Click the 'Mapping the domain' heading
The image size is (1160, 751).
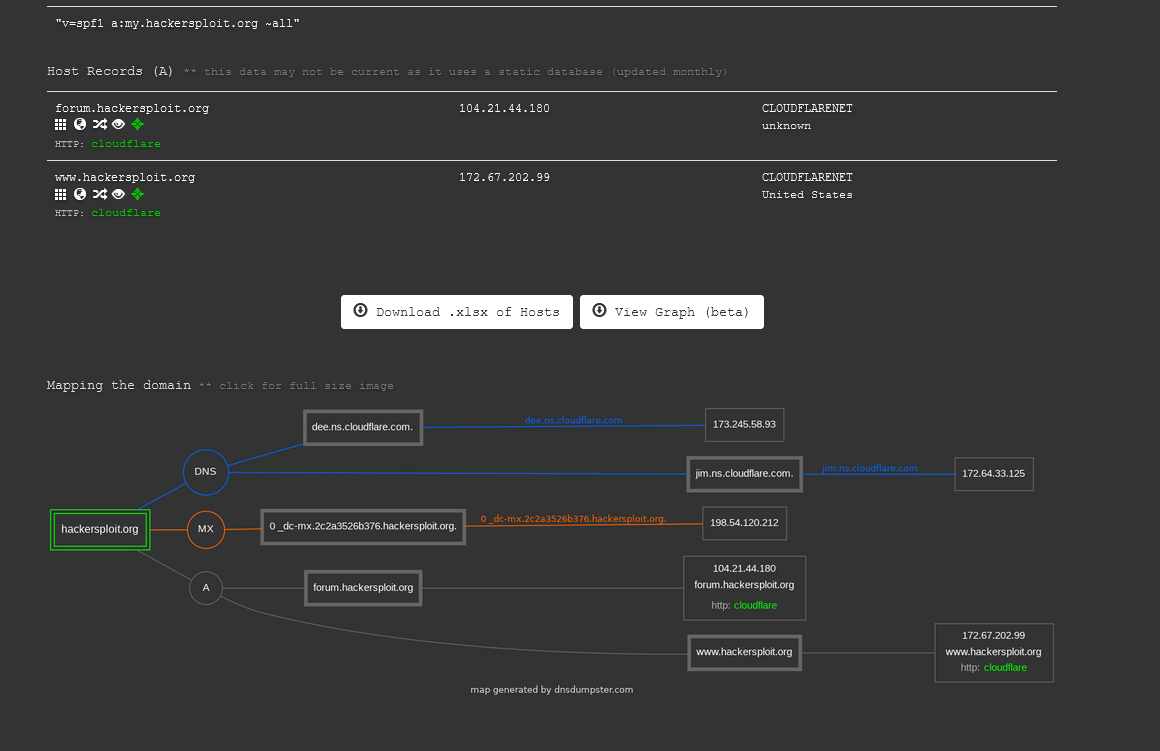pyautogui.click(x=118, y=385)
